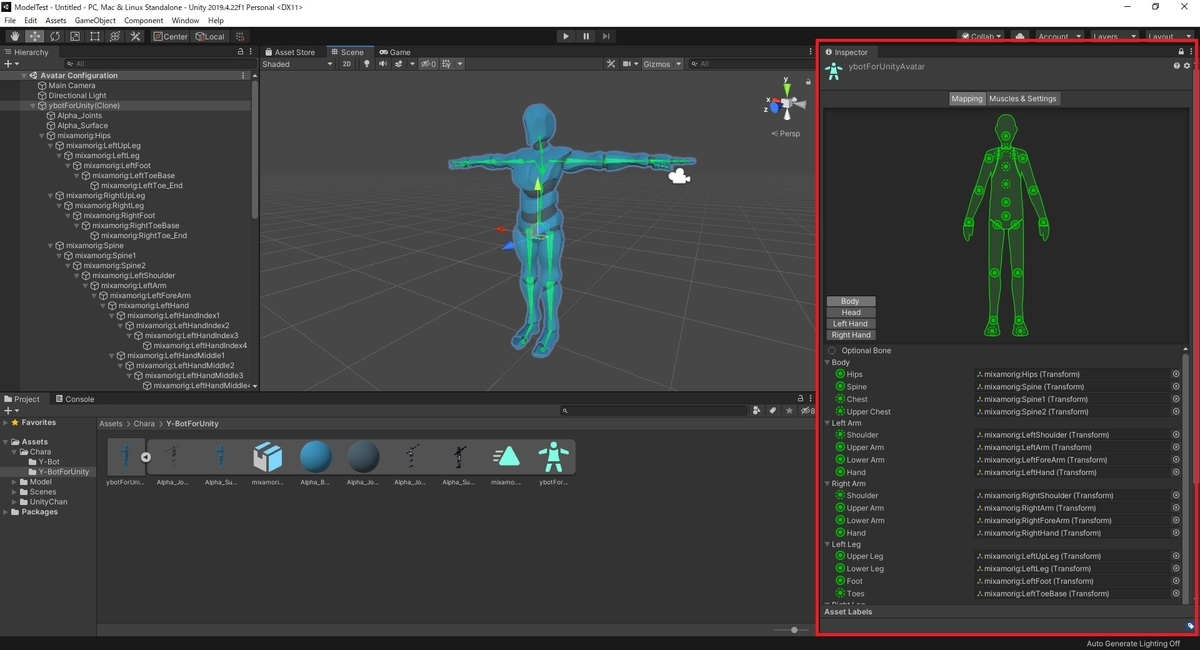Select the Scale tool
The height and width of the screenshot is (650, 1200).
[75, 36]
